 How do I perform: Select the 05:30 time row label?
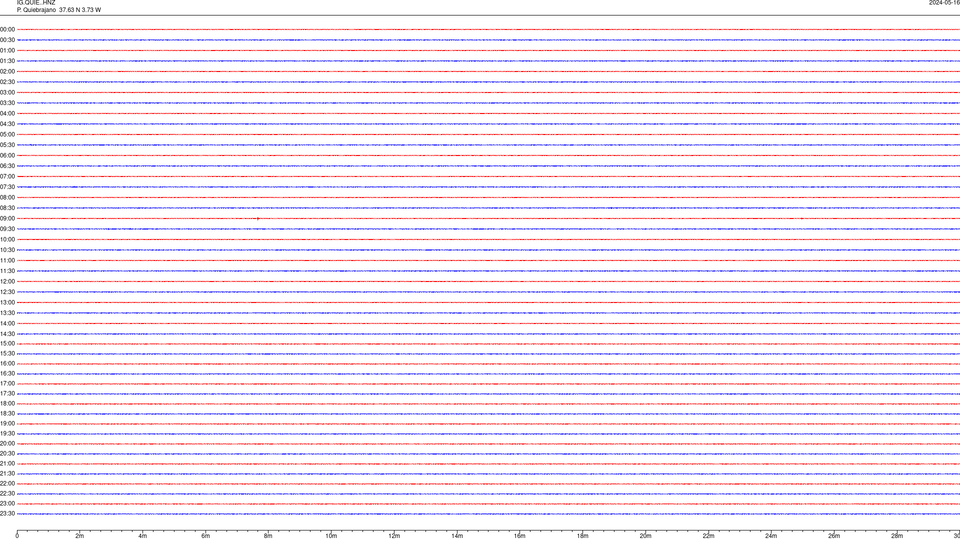(7, 144)
